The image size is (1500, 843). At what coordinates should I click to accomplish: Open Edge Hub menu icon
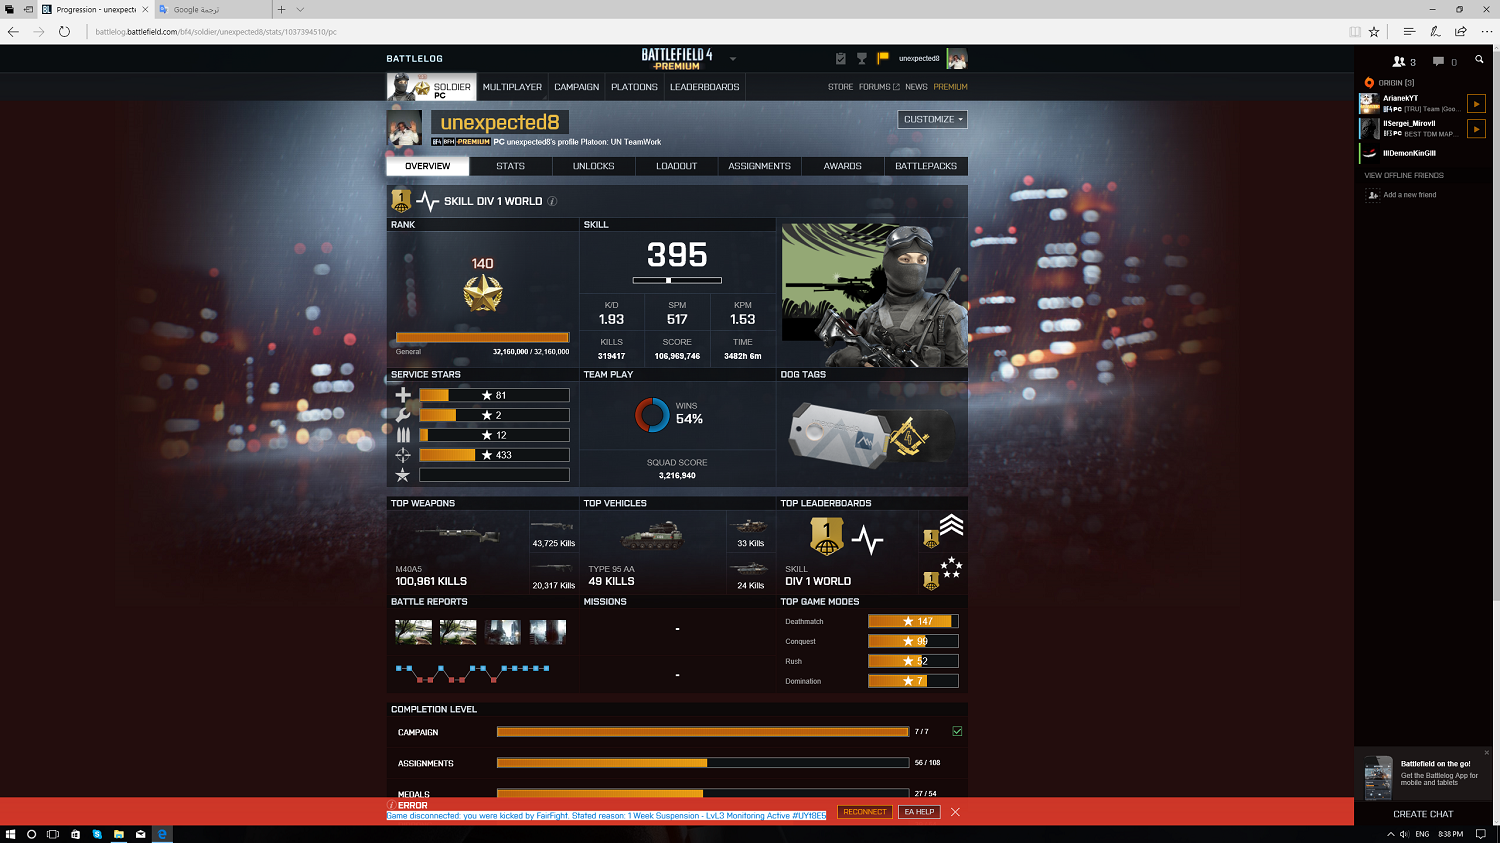point(1409,32)
